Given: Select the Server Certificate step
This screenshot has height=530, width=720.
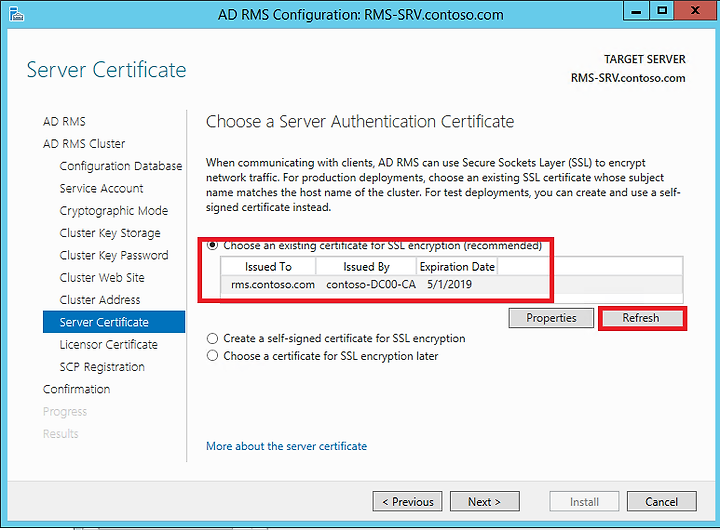Looking at the screenshot, I should click(114, 322).
